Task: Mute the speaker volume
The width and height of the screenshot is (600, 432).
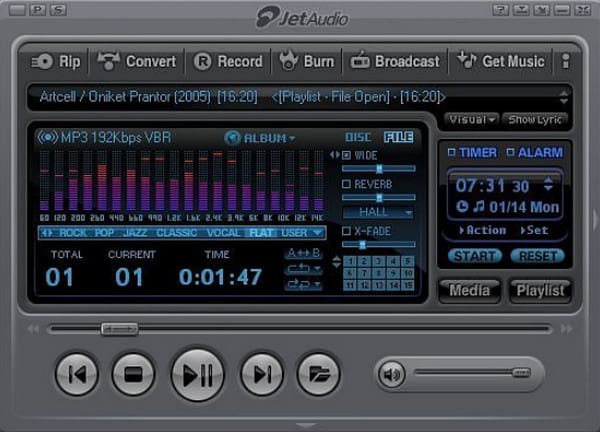Action: (x=391, y=374)
